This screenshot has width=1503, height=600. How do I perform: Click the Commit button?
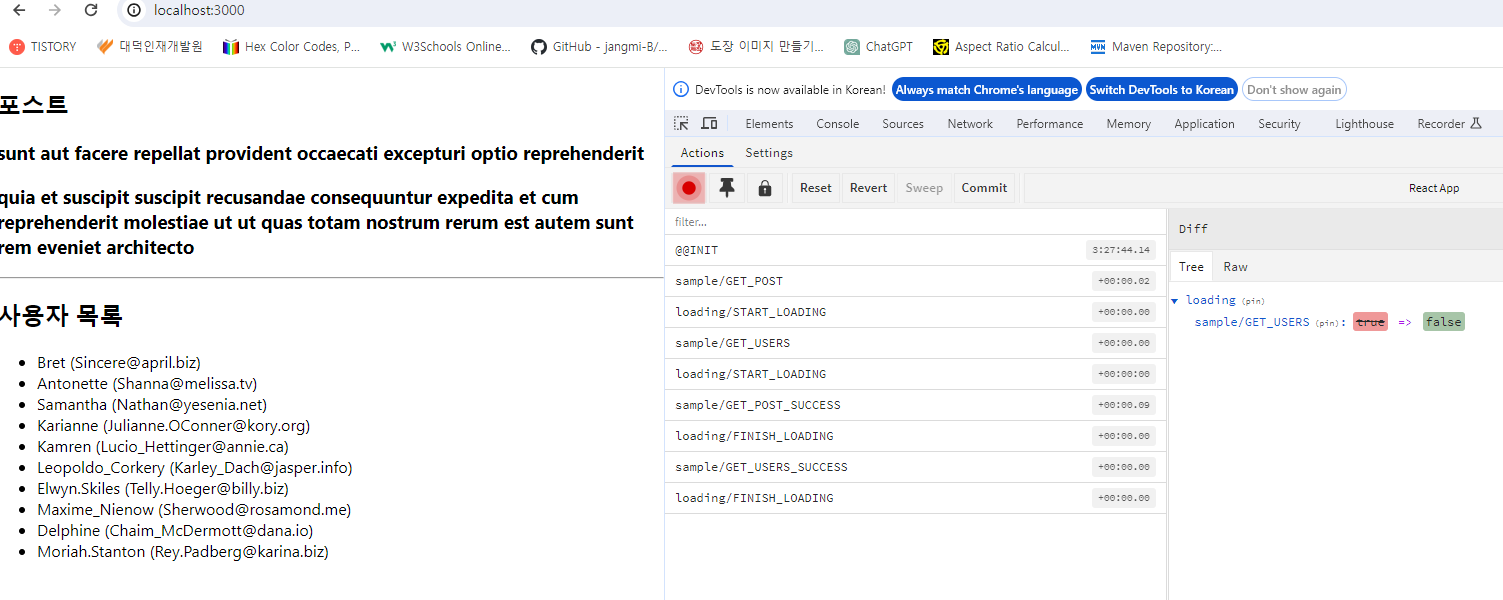984,188
